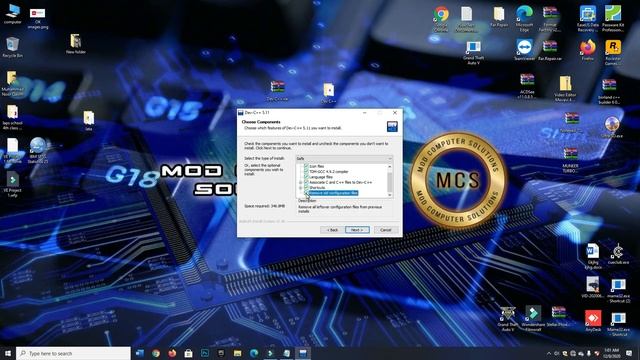Viewport: 640px width, 360px height.
Task: Open the OK images.png file
Action: coord(38,19)
